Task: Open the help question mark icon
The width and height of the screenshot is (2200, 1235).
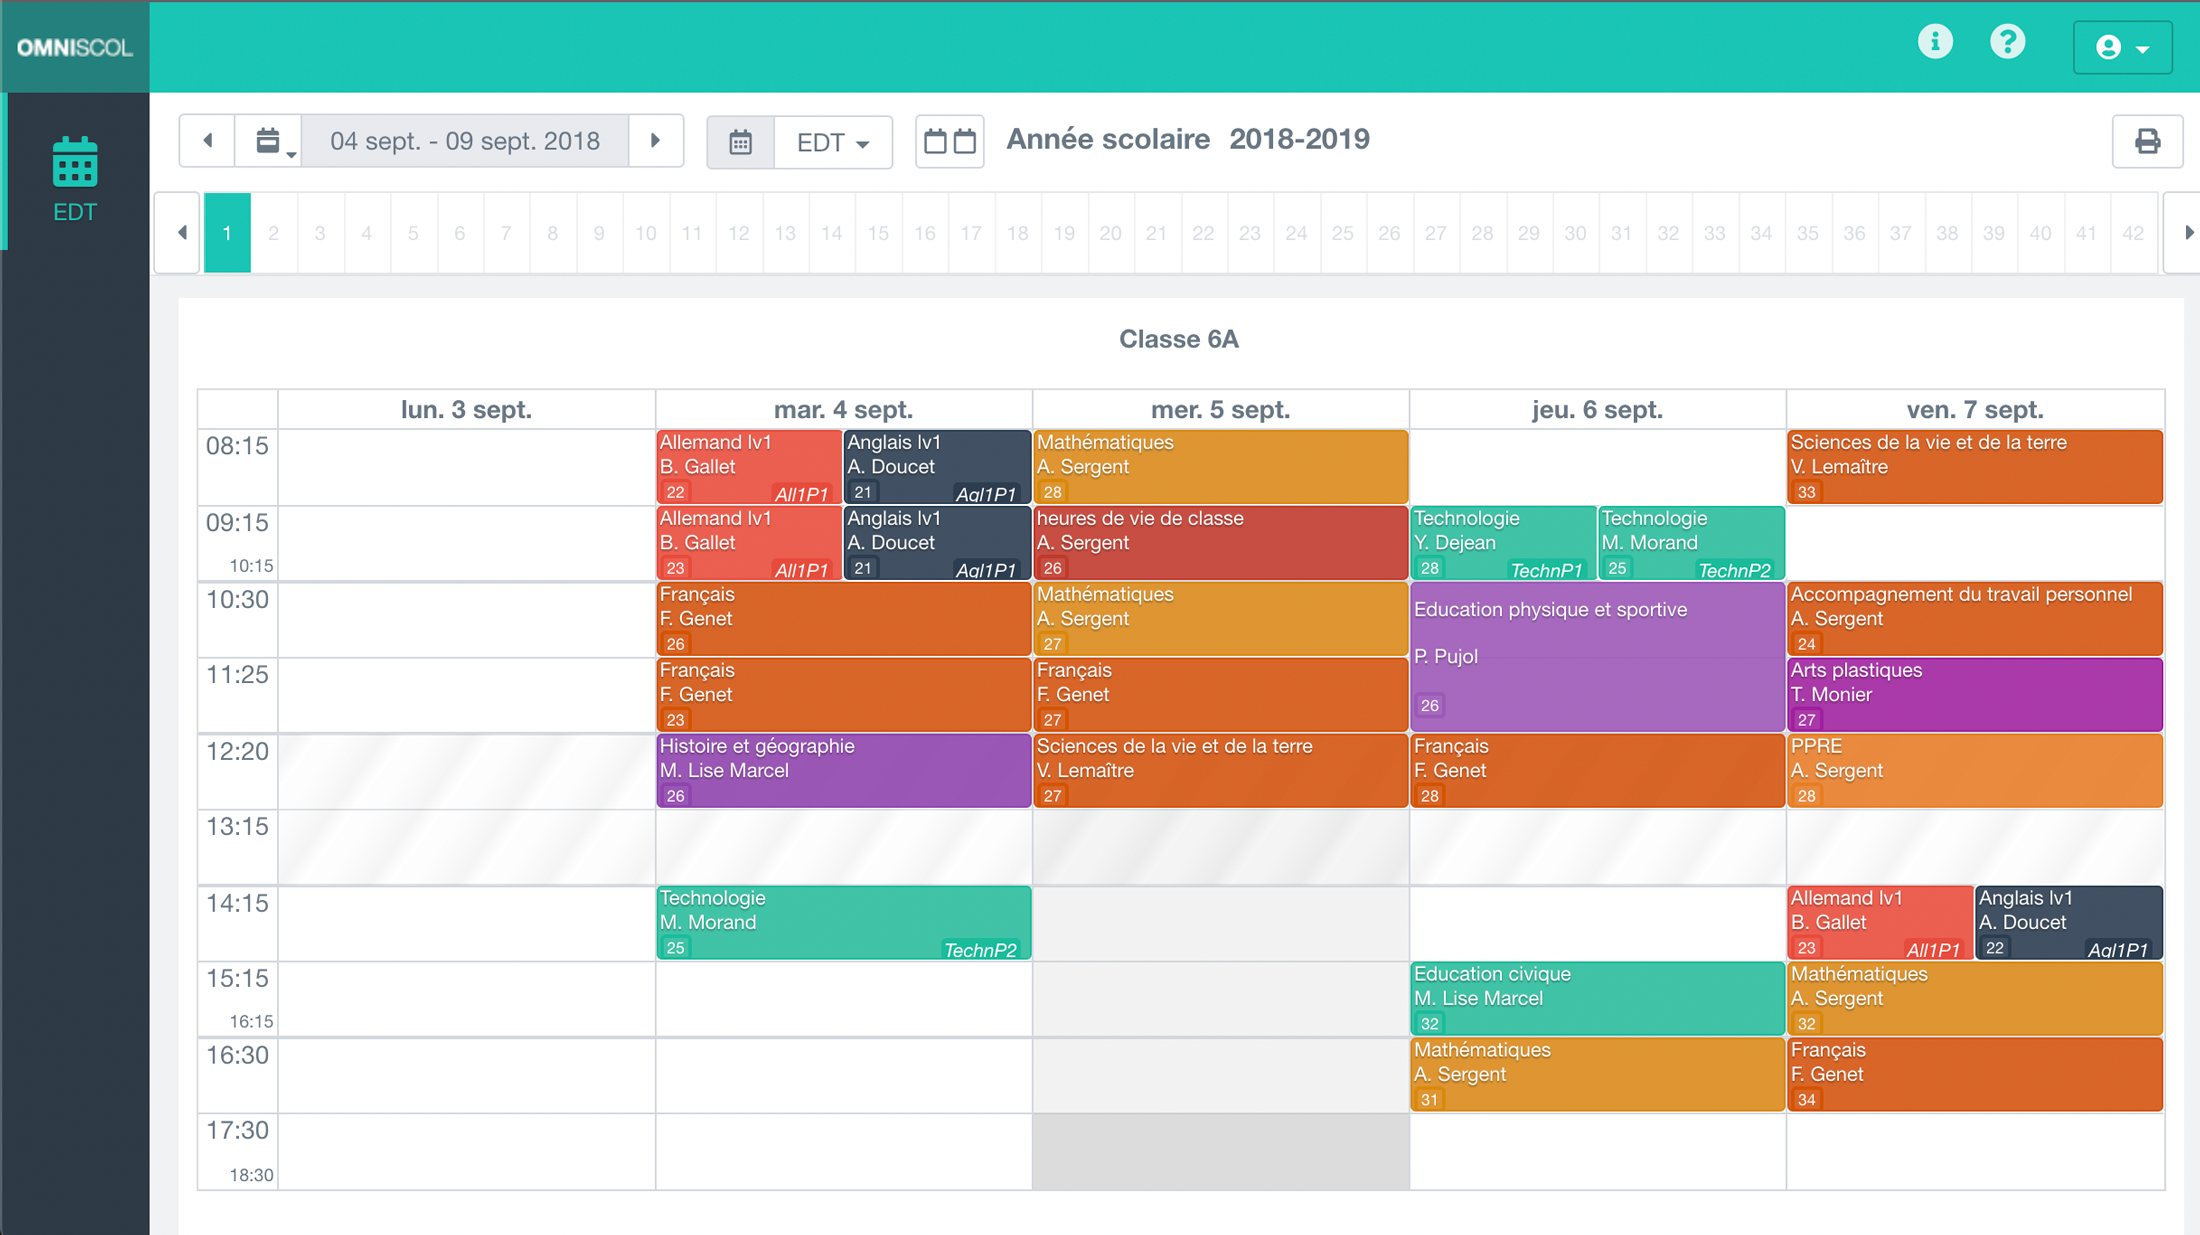Action: pyautogui.click(x=2007, y=42)
